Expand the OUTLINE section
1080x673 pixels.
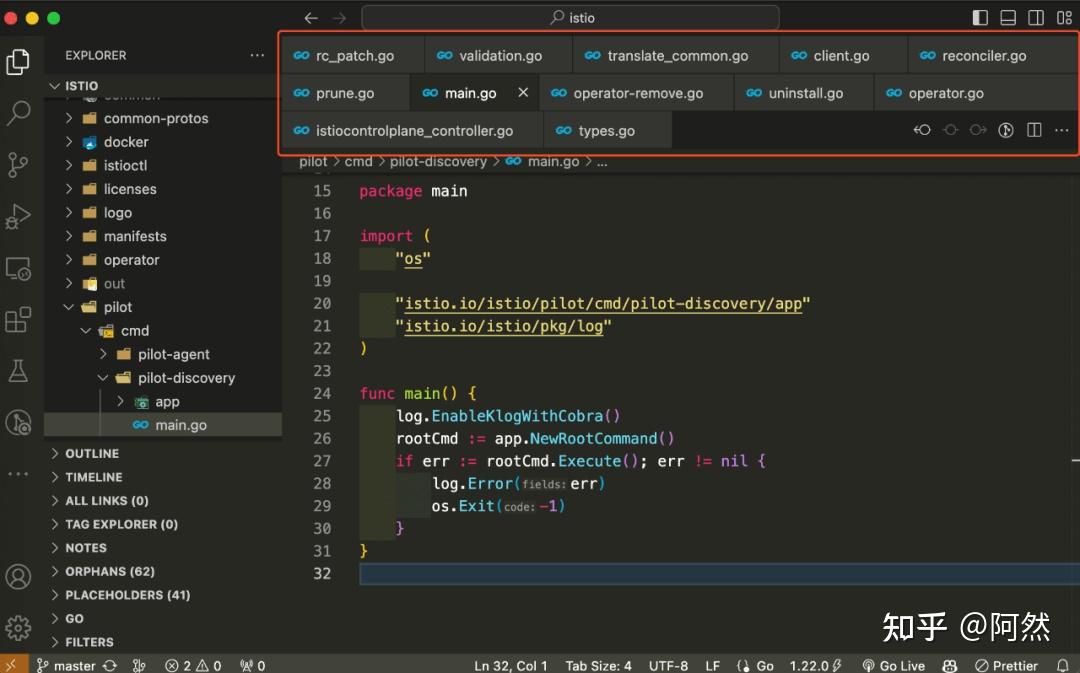95,453
